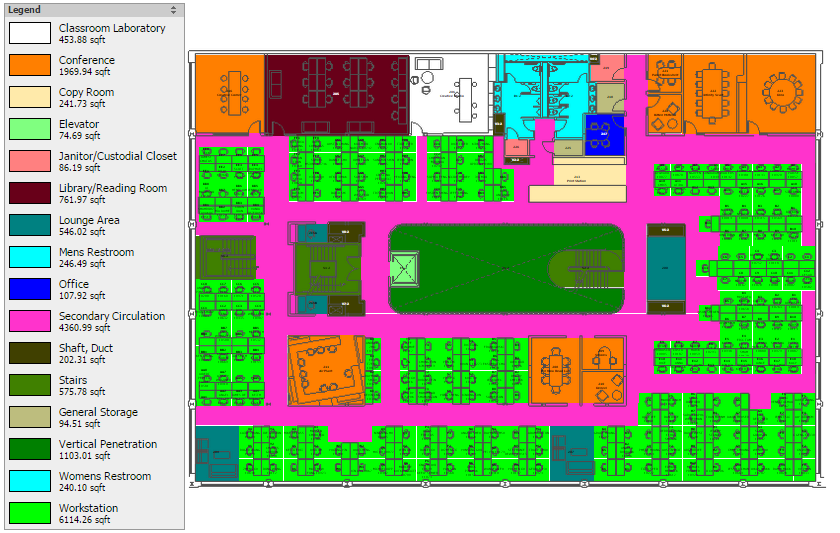Click the Vertical Penetration legend label
840x533 pixels.
[x=108, y=444]
